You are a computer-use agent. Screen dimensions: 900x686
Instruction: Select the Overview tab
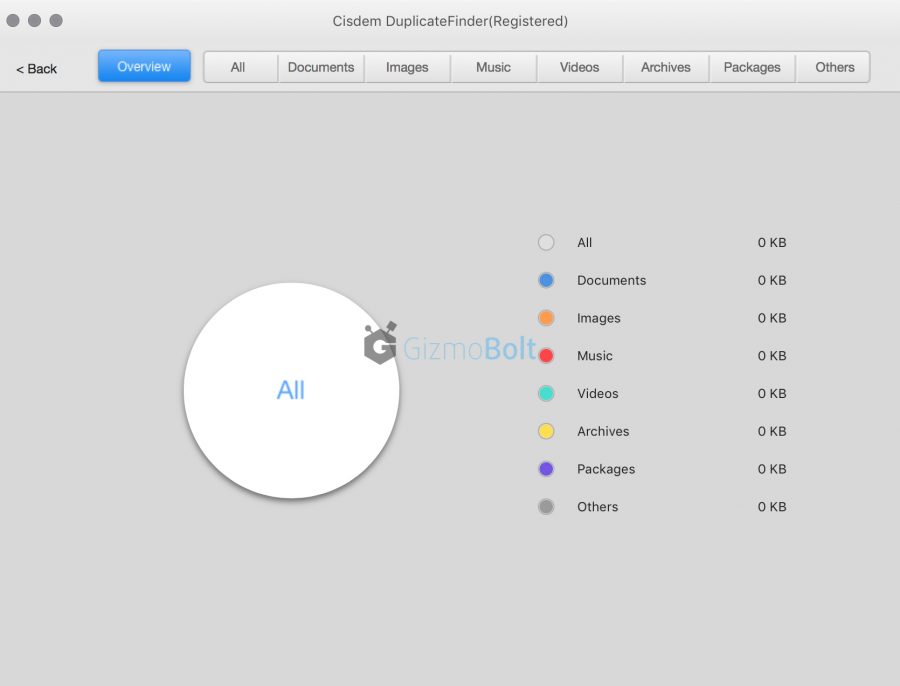144,66
